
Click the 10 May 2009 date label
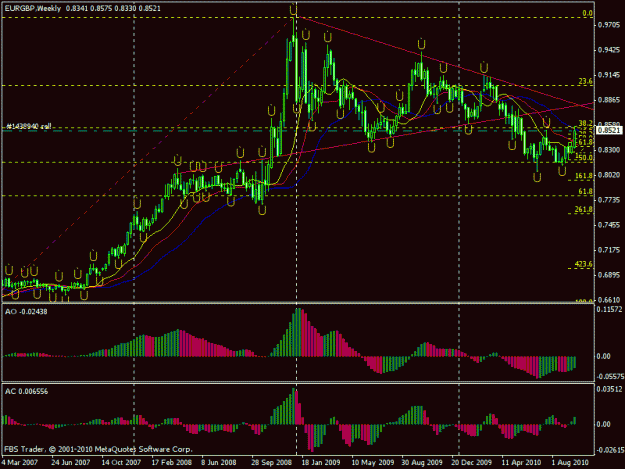click(x=373, y=463)
